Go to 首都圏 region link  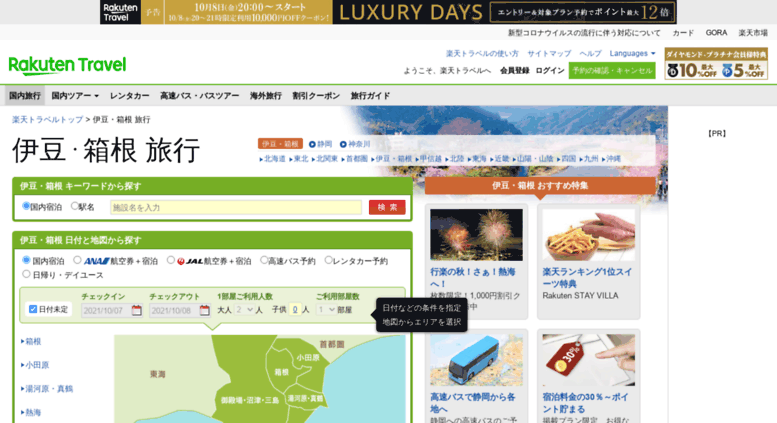[355, 159]
